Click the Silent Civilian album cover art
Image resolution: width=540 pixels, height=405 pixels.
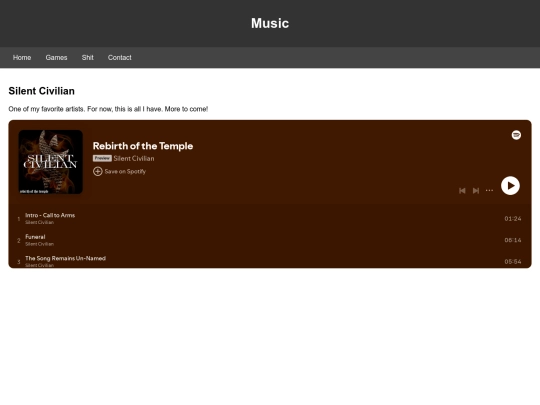pyautogui.click(x=51, y=162)
